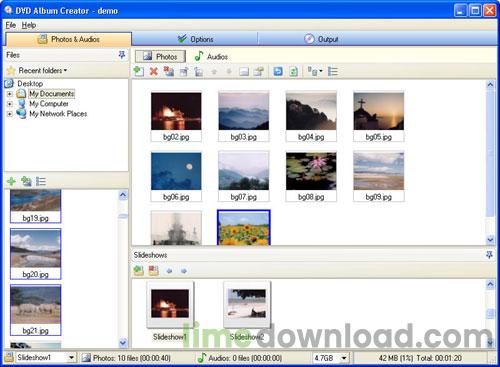Click green plus to add selected file
This screenshot has width=500, height=367.
click(x=11, y=181)
